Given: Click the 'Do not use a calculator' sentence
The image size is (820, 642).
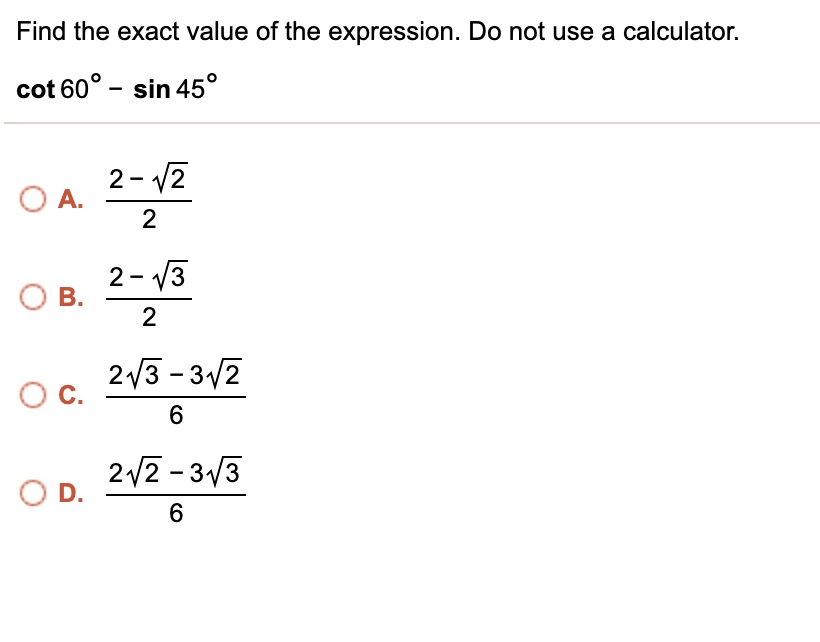Looking at the screenshot, I should point(603,31).
